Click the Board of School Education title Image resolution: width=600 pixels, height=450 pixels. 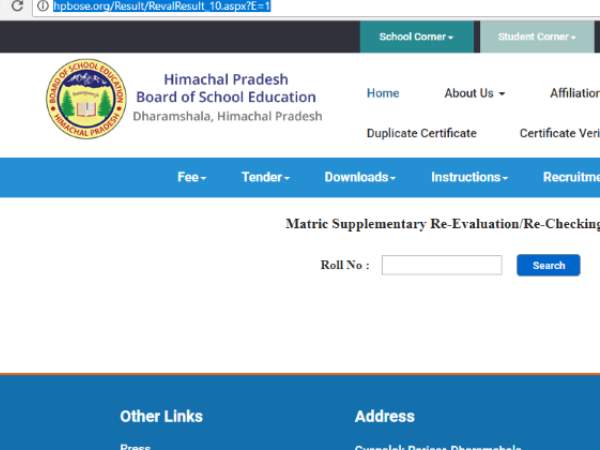(225, 97)
